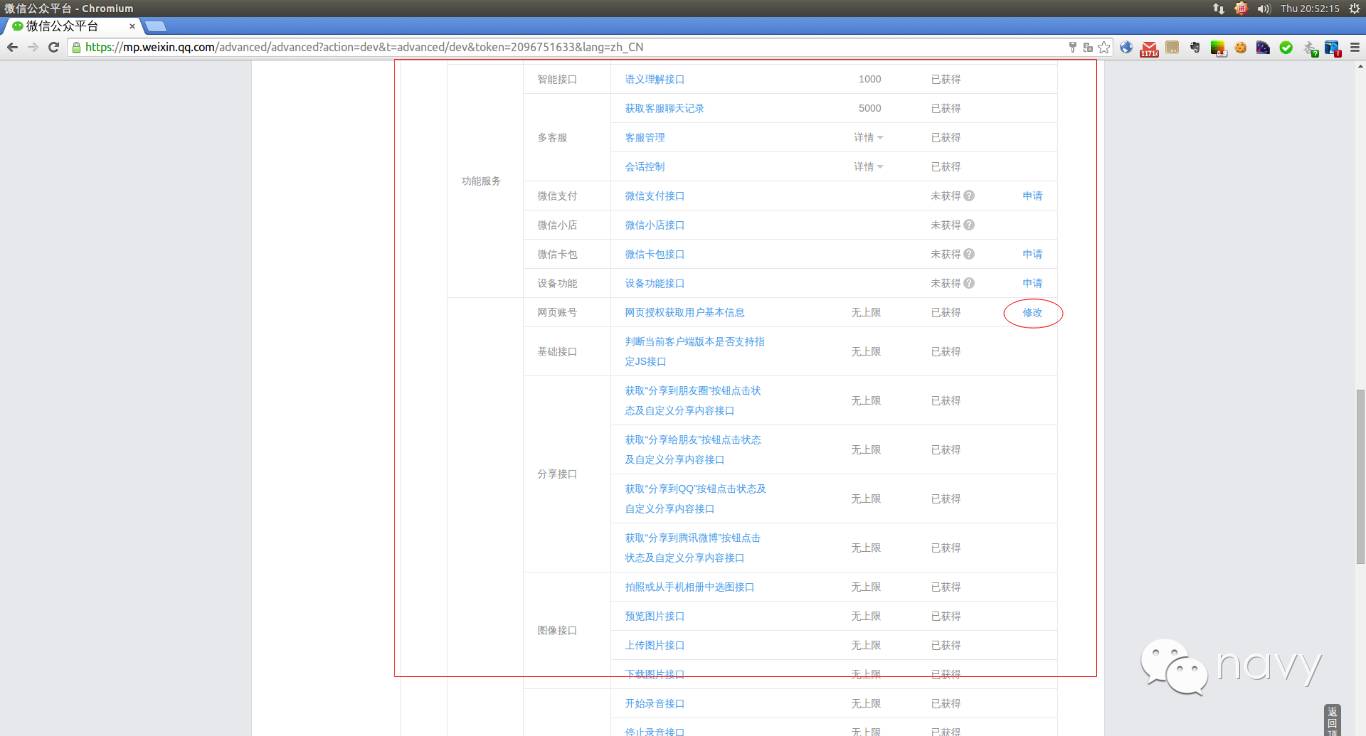Close the 微信公众平台 tab
1366x736 pixels.
click(x=132, y=26)
